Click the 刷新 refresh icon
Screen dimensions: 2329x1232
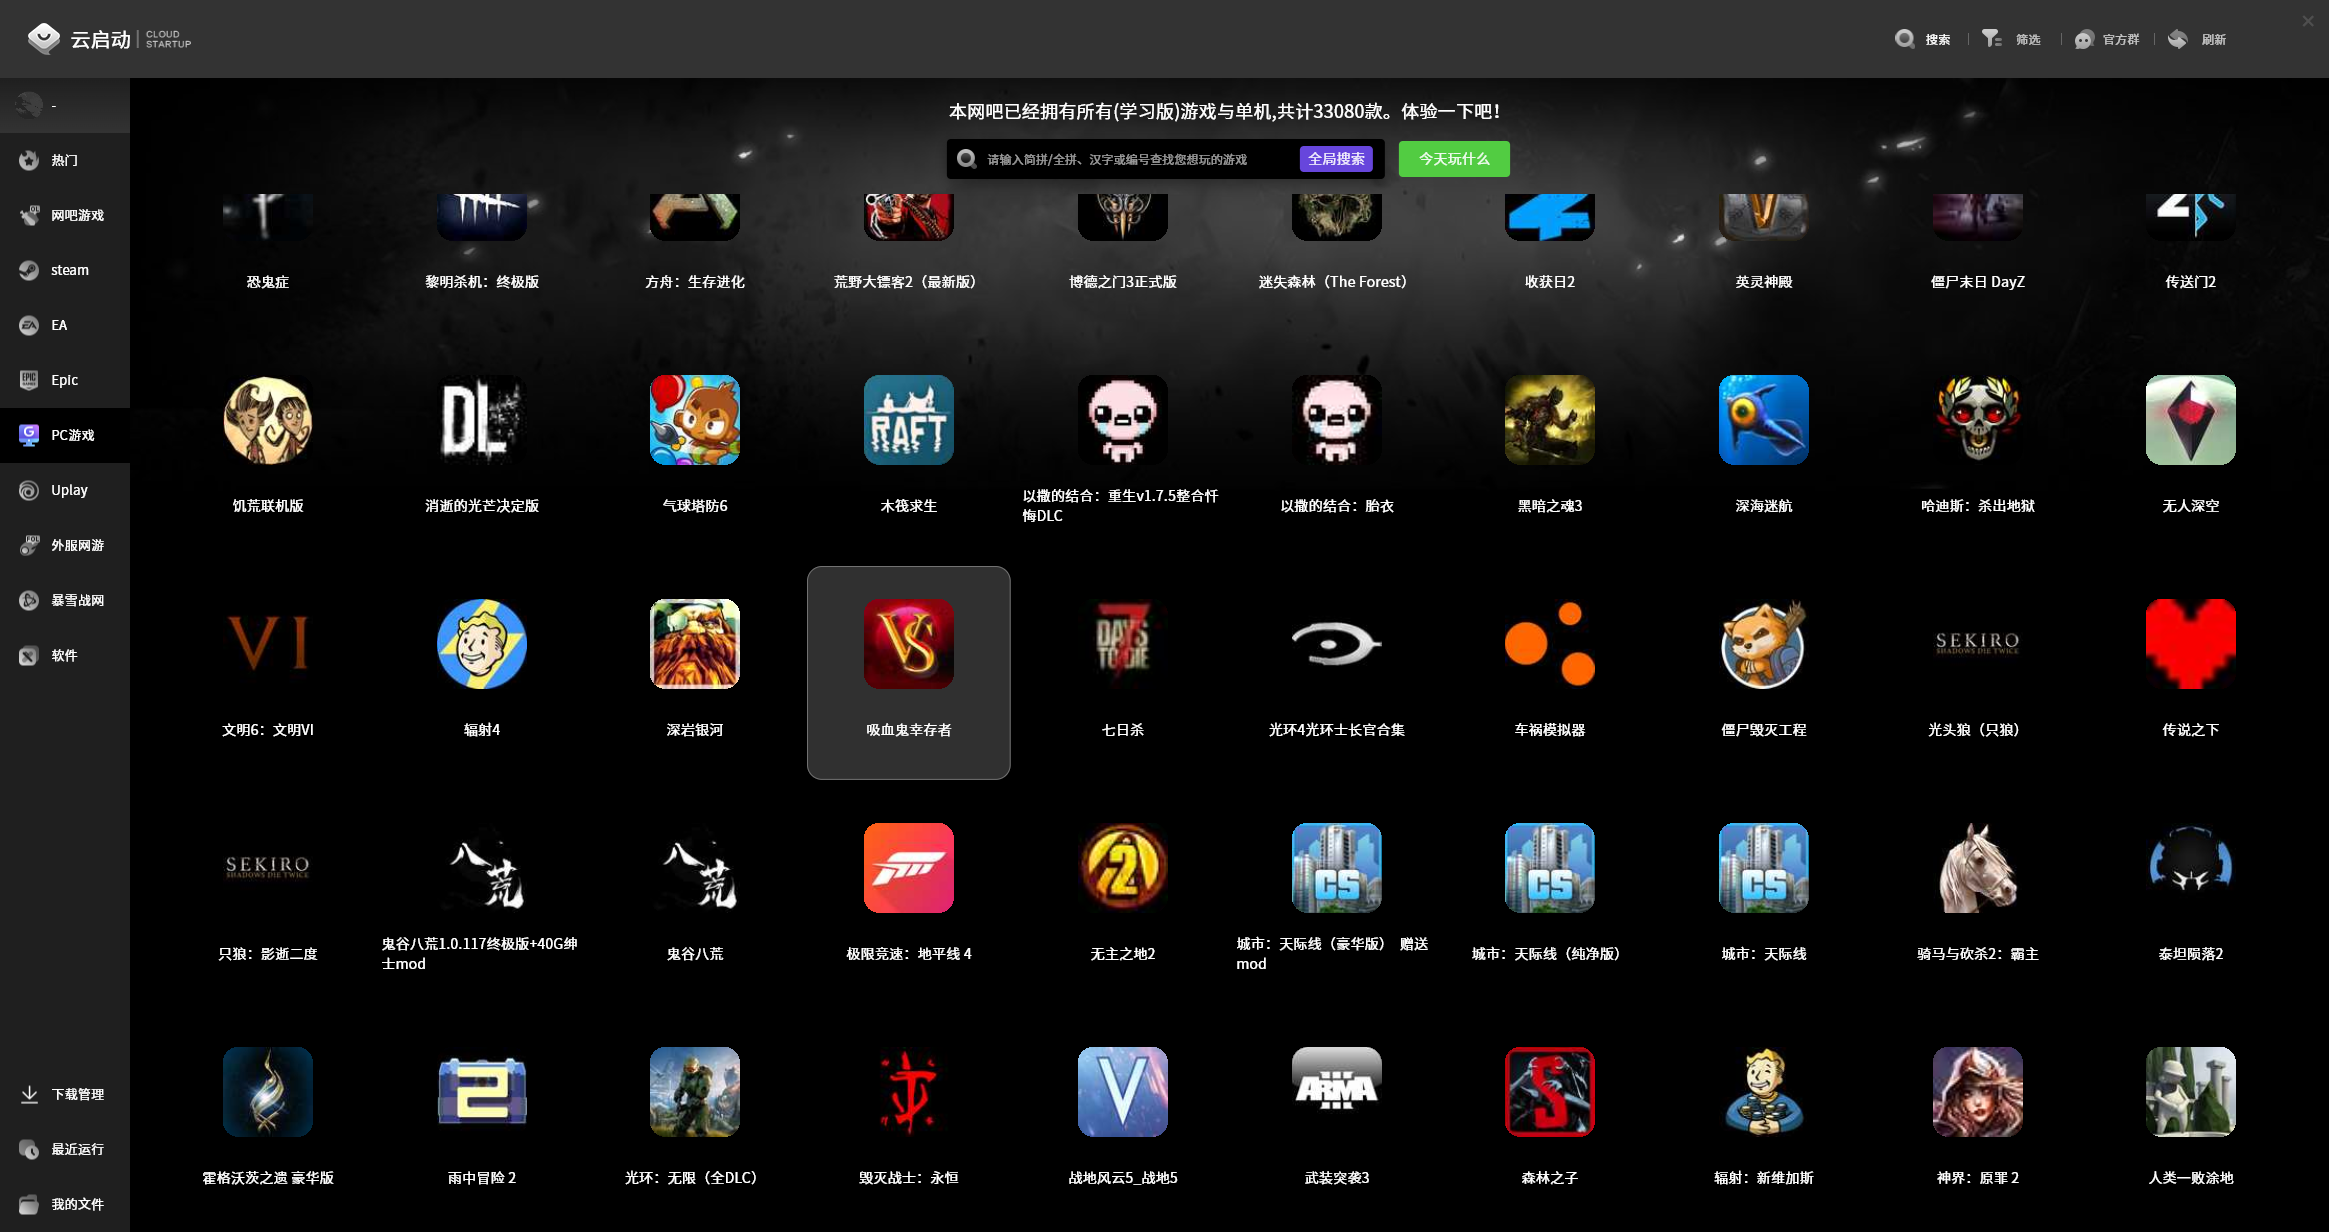(x=2179, y=39)
